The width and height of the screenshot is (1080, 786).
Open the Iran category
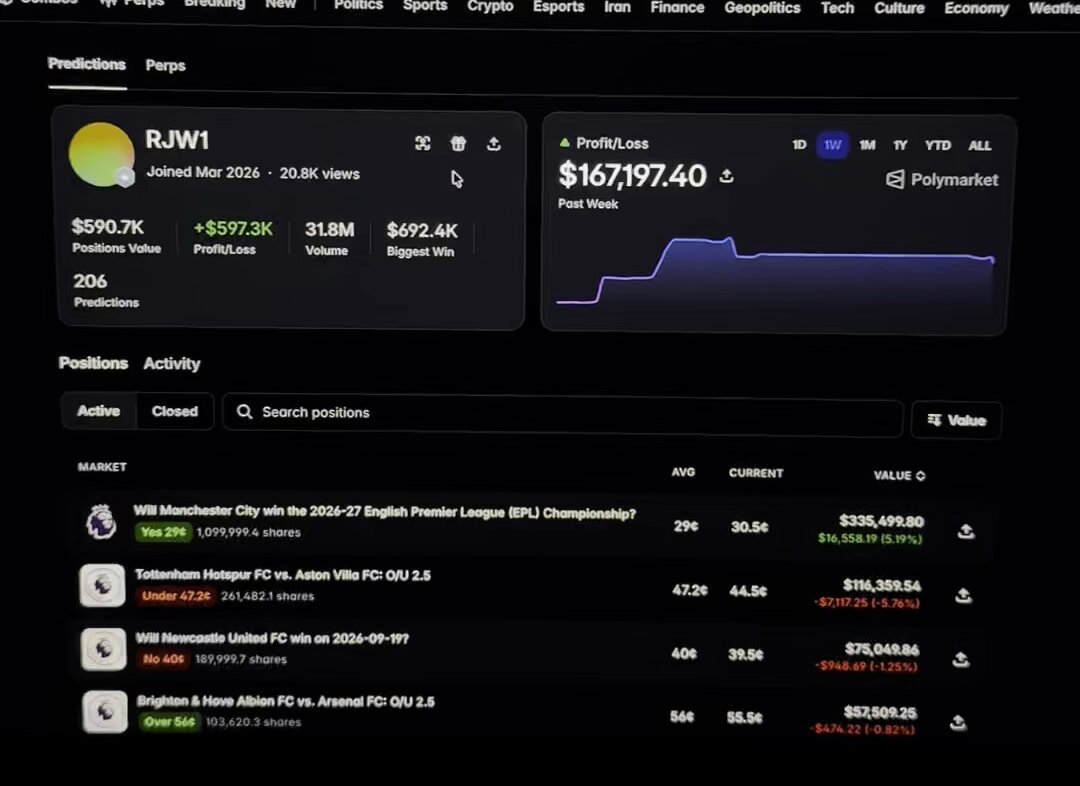[617, 7]
